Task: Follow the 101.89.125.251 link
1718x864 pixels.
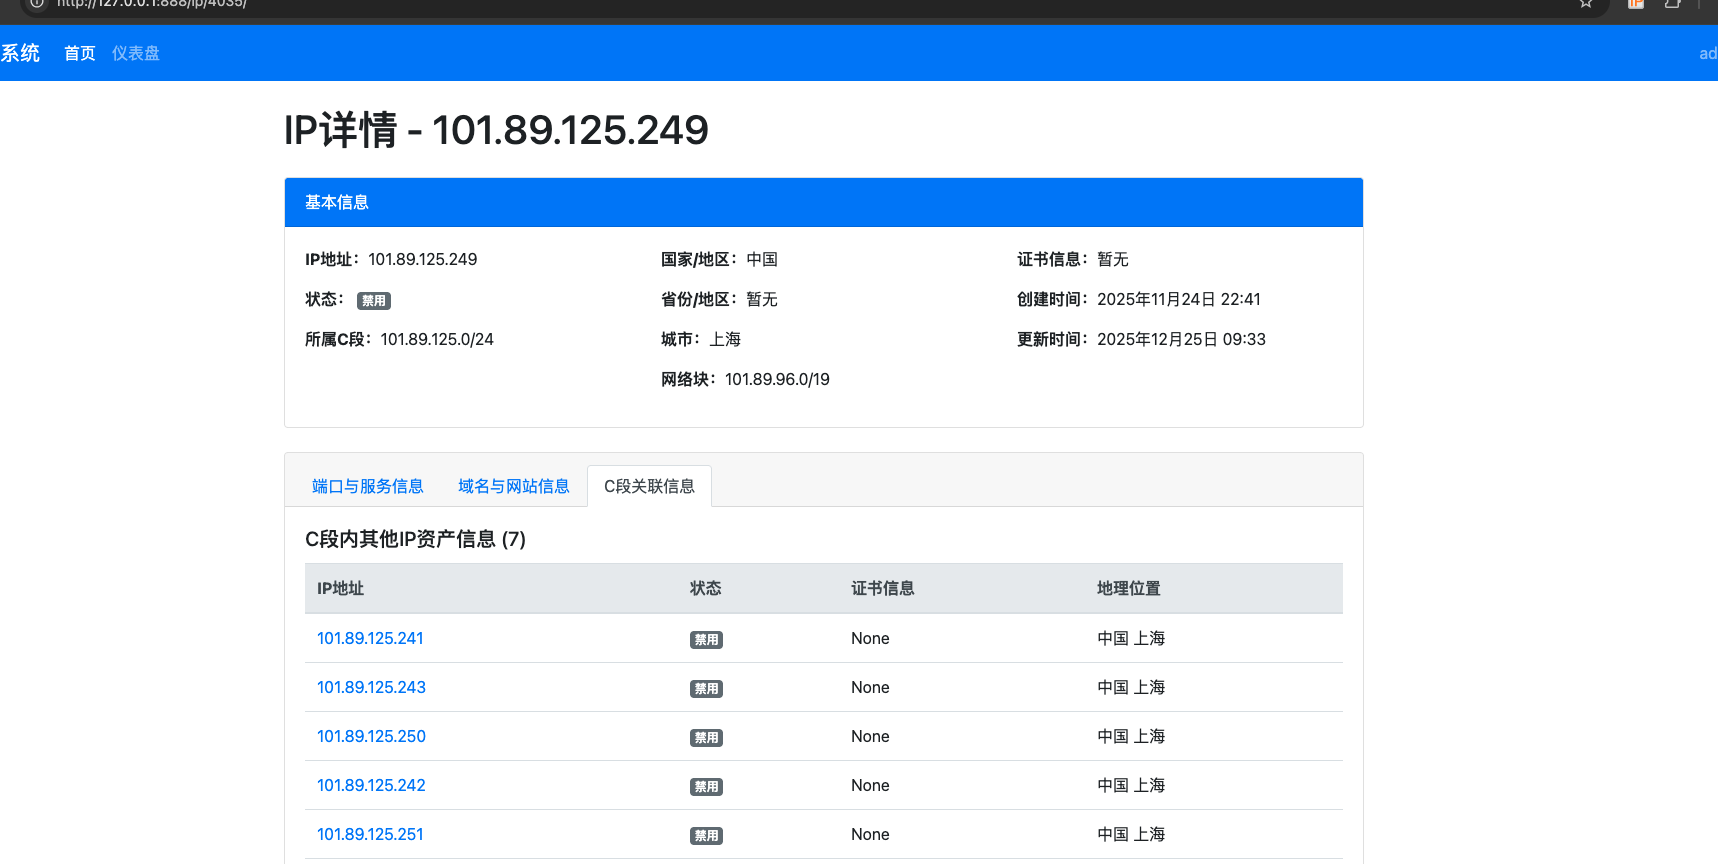Action: (x=370, y=835)
